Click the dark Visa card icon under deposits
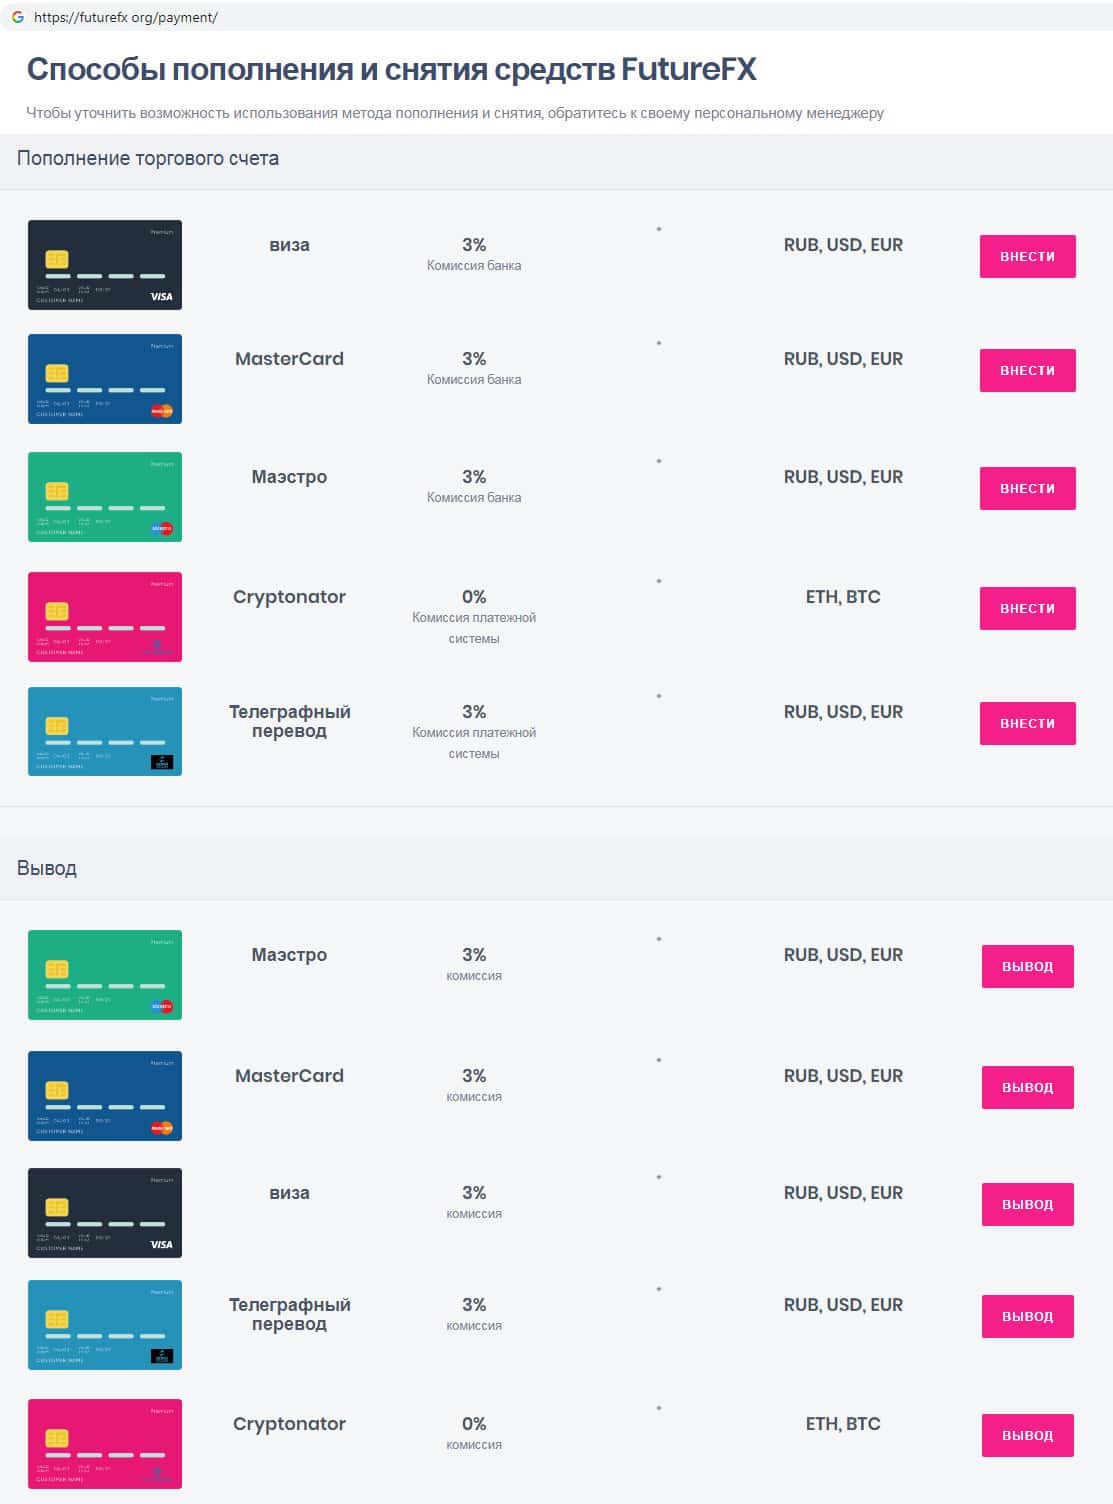 pyautogui.click(x=105, y=265)
